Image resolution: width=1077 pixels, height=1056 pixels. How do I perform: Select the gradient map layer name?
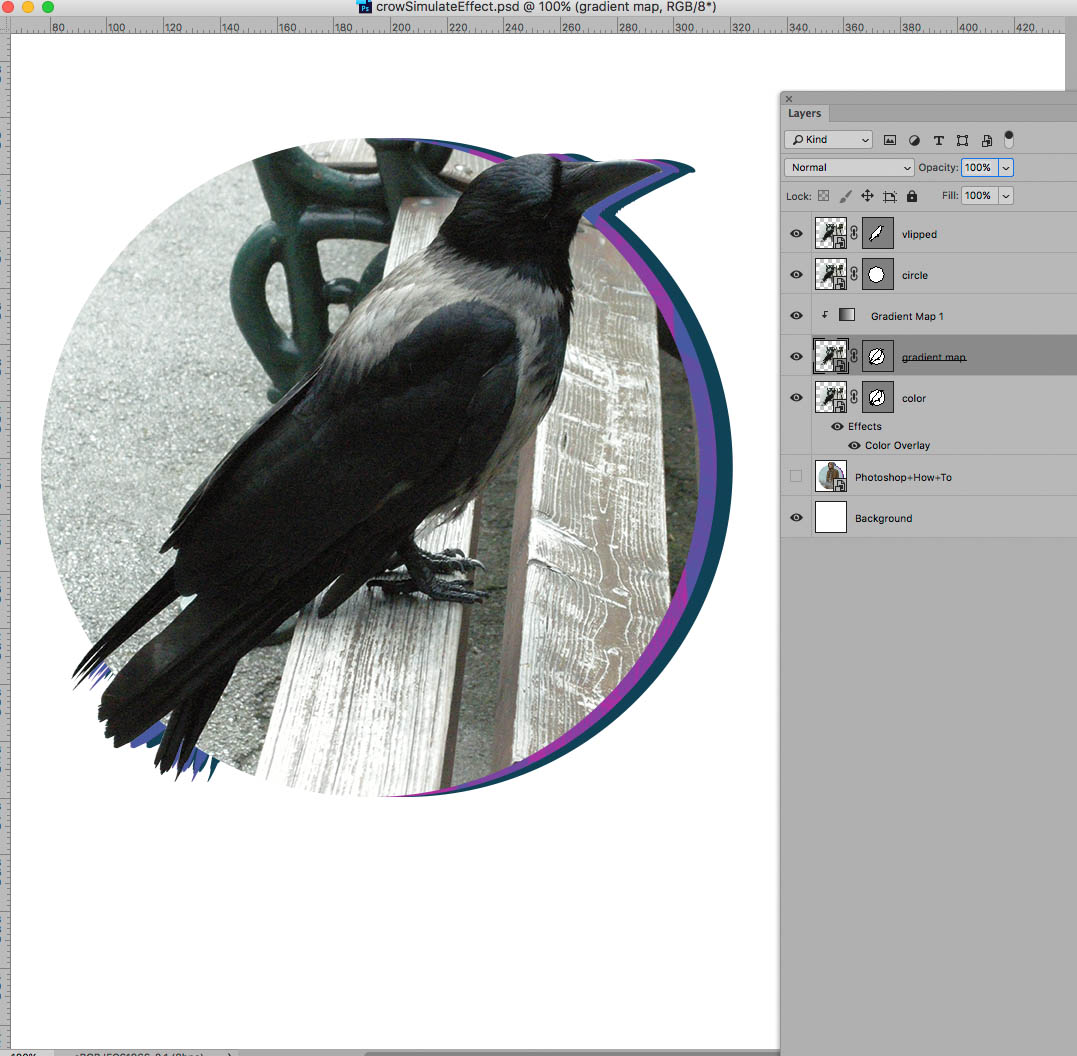(x=933, y=356)
